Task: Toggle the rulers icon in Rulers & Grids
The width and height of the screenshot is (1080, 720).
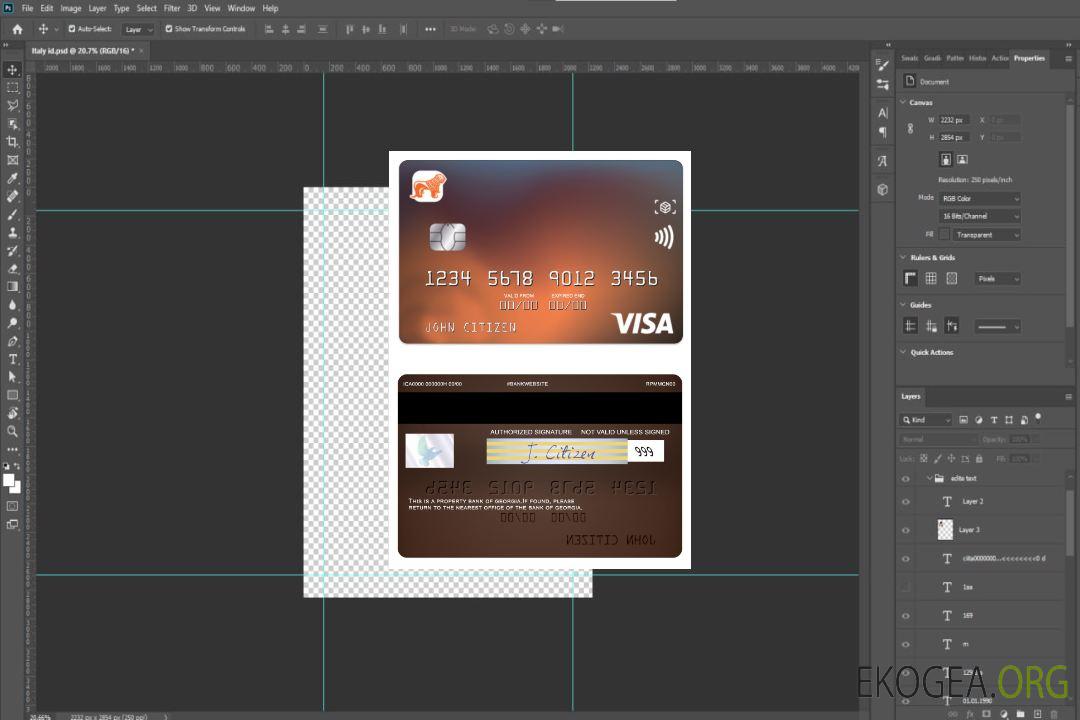Action: (911, 278)
